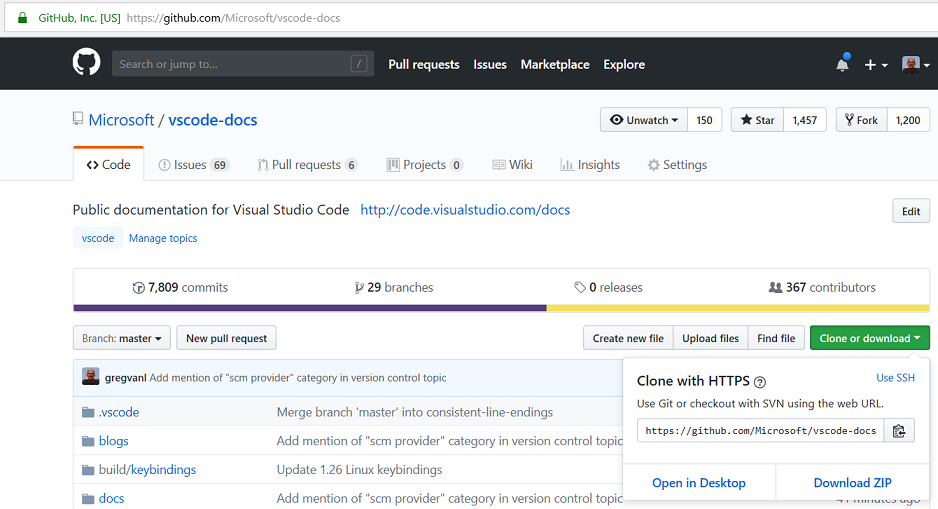The height and width of the screenshot is (509, 938).
Task: Click the contributors people icon
Action: [x=775, y=287]
